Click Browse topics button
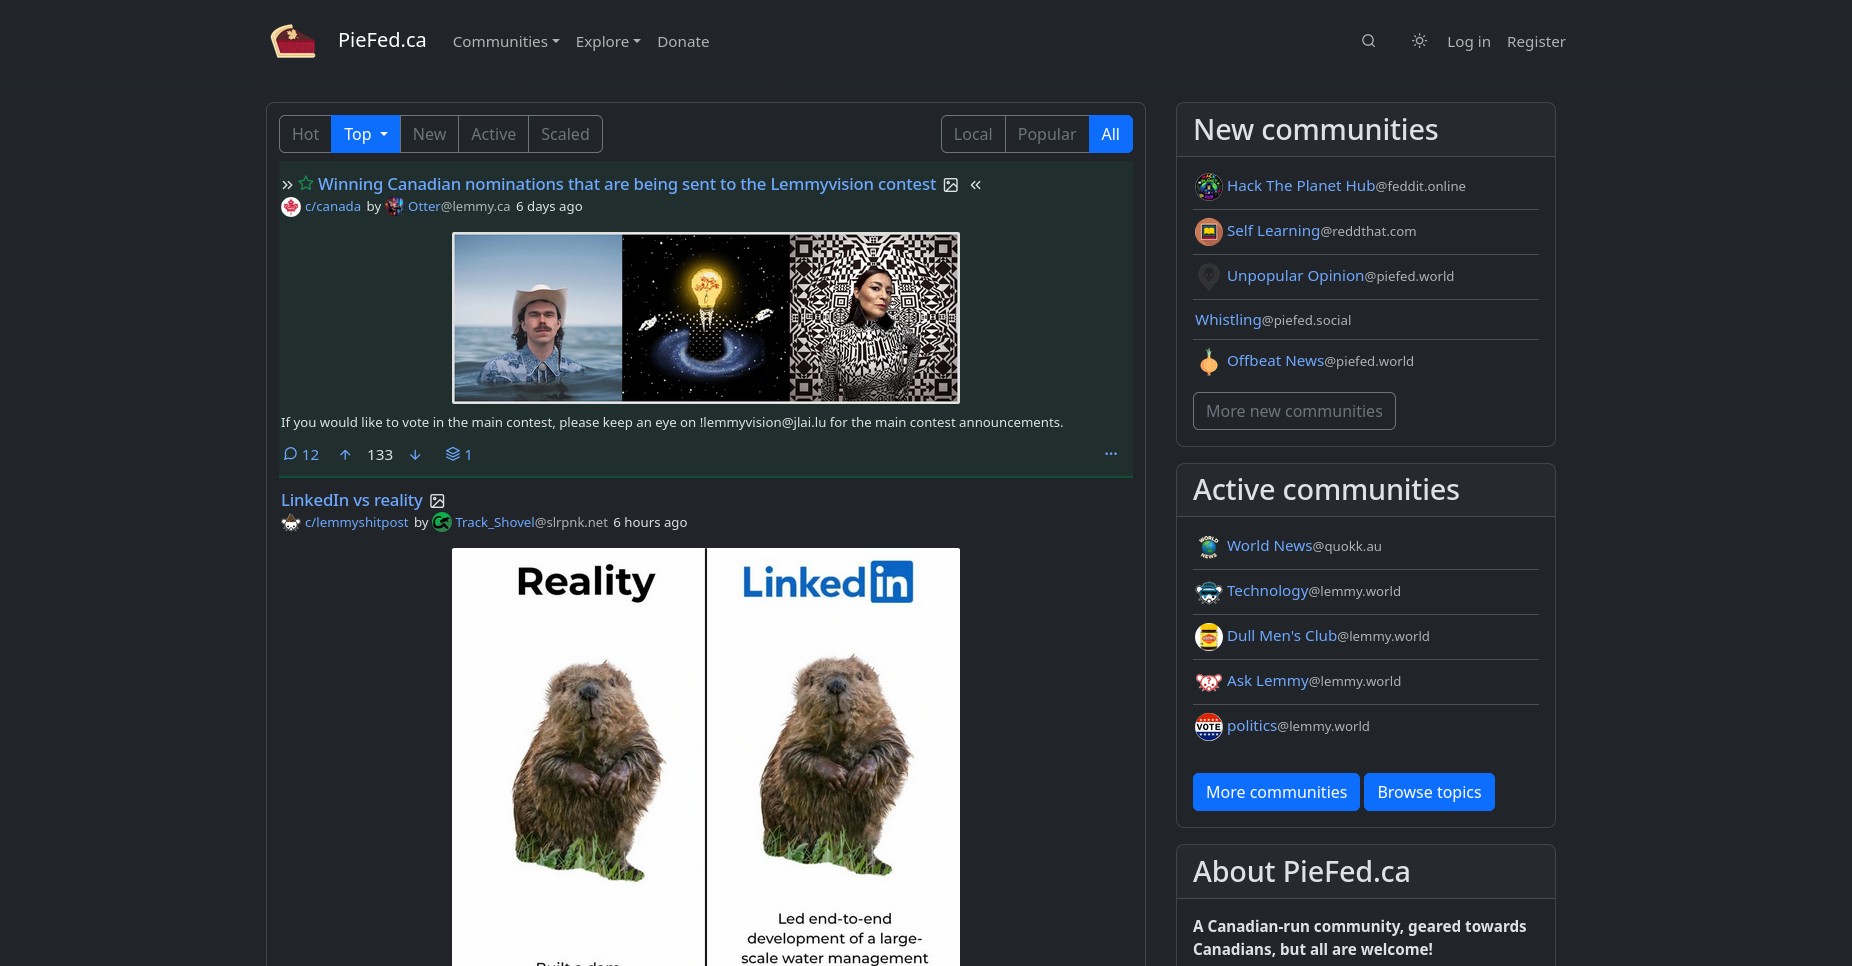Screen dimensions: 1852x966 click(1429, 792)
